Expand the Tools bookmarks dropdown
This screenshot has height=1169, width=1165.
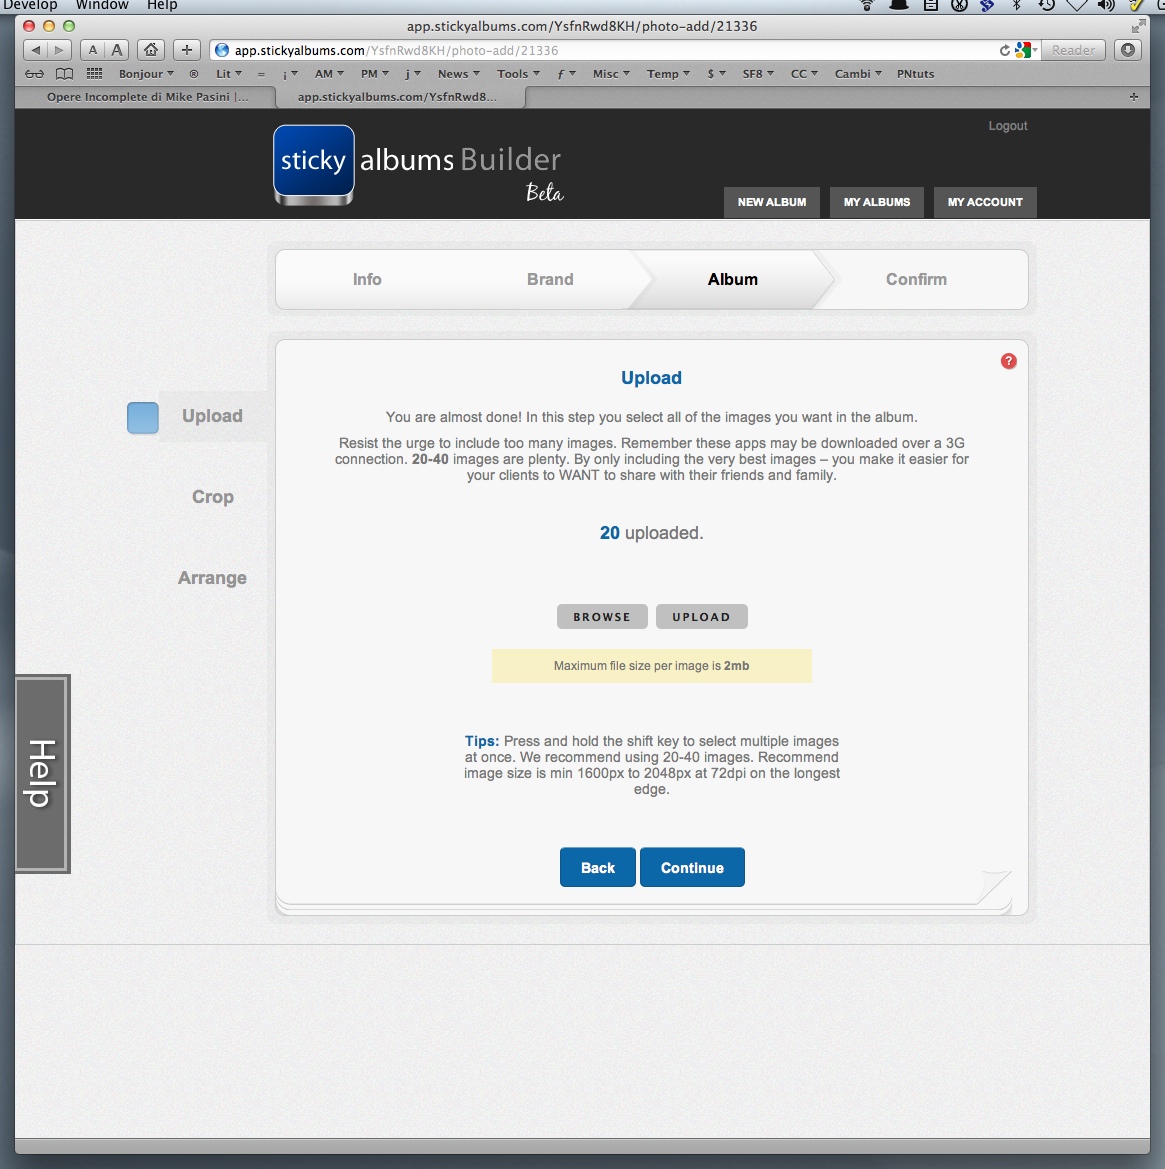point(518,74)
